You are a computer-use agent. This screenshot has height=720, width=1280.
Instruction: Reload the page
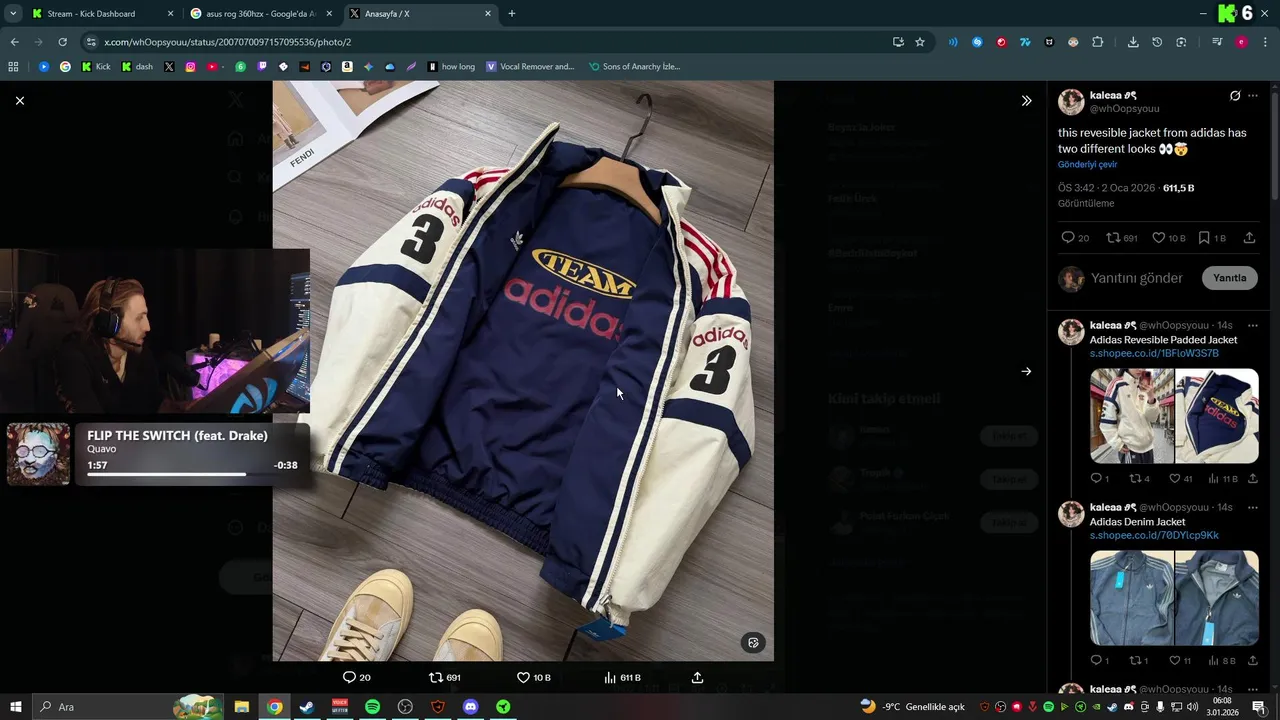click(x=62, y=42)
